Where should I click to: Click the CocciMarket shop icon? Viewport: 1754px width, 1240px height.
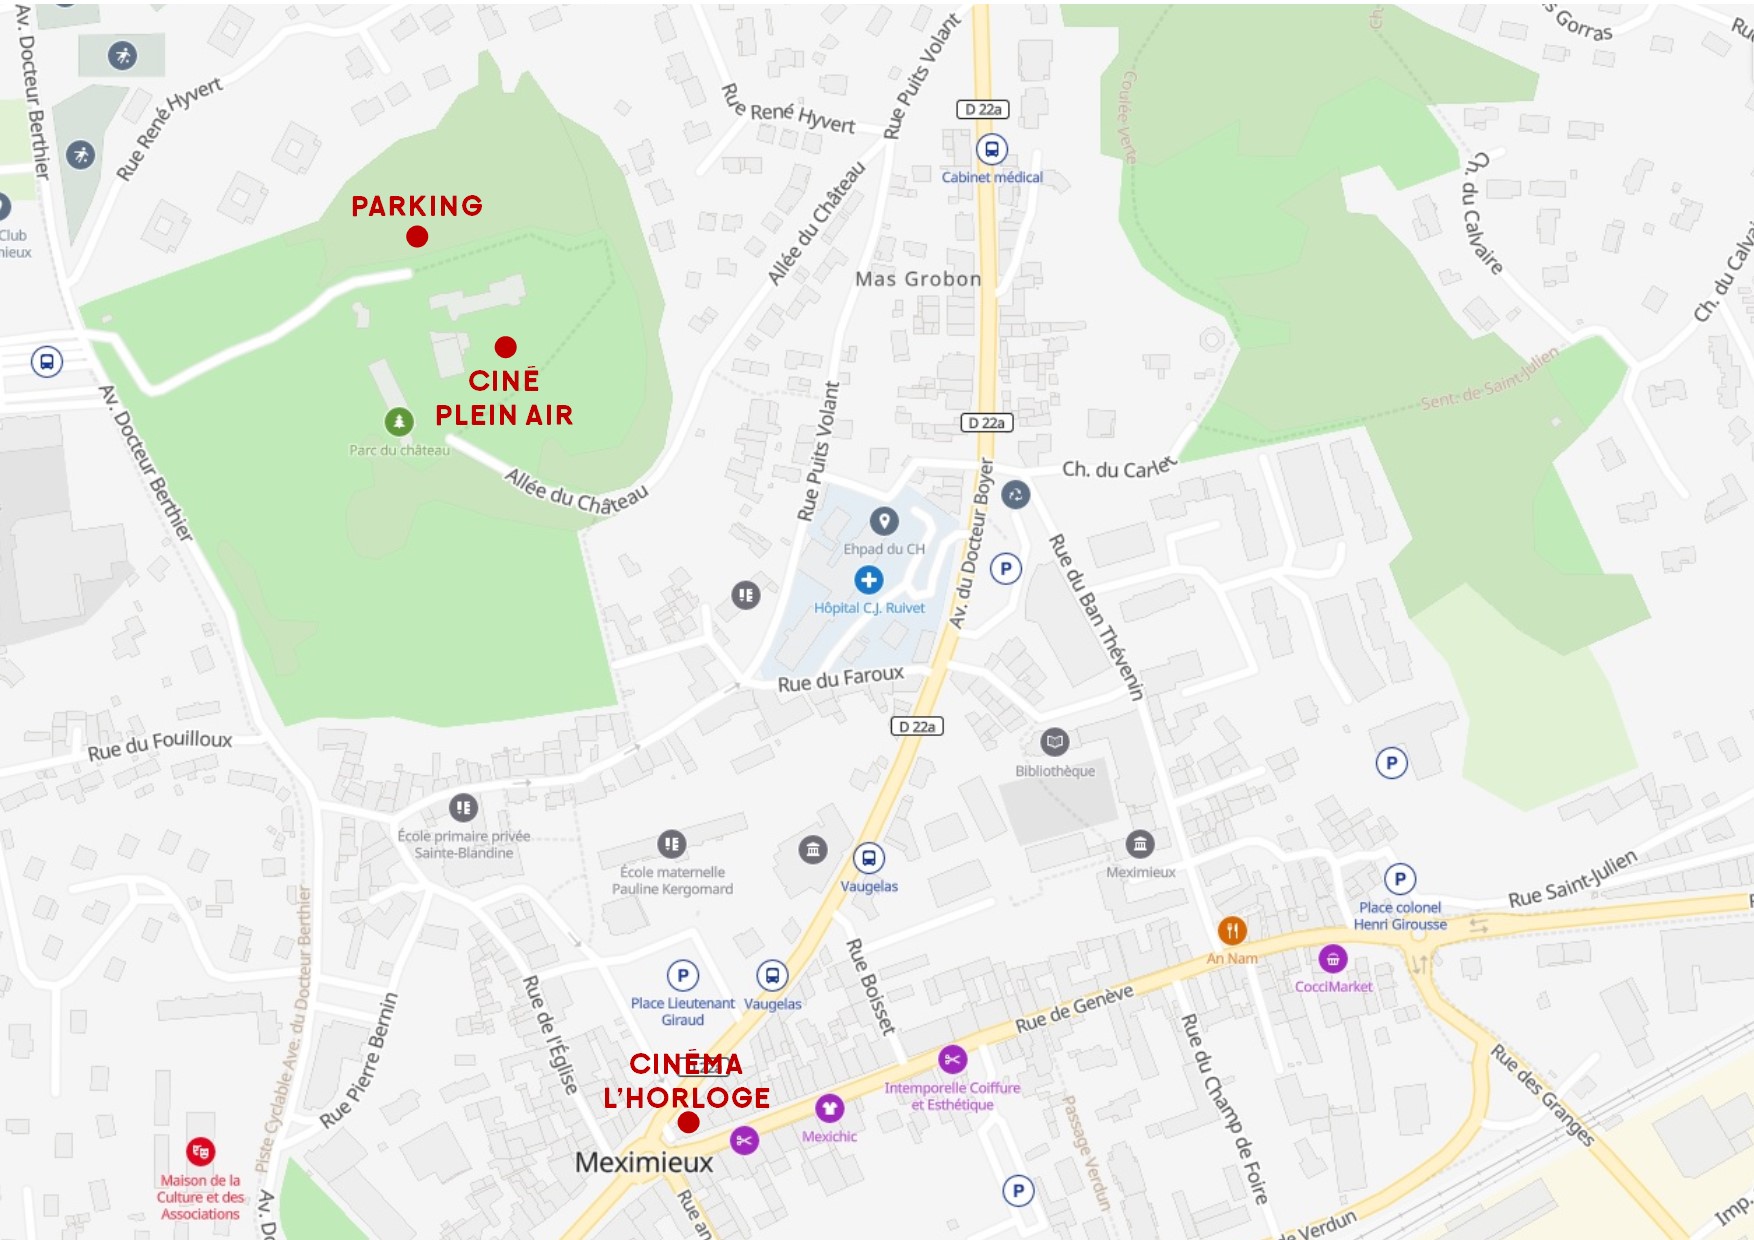pyautogui.click(x=1333, y=959)
